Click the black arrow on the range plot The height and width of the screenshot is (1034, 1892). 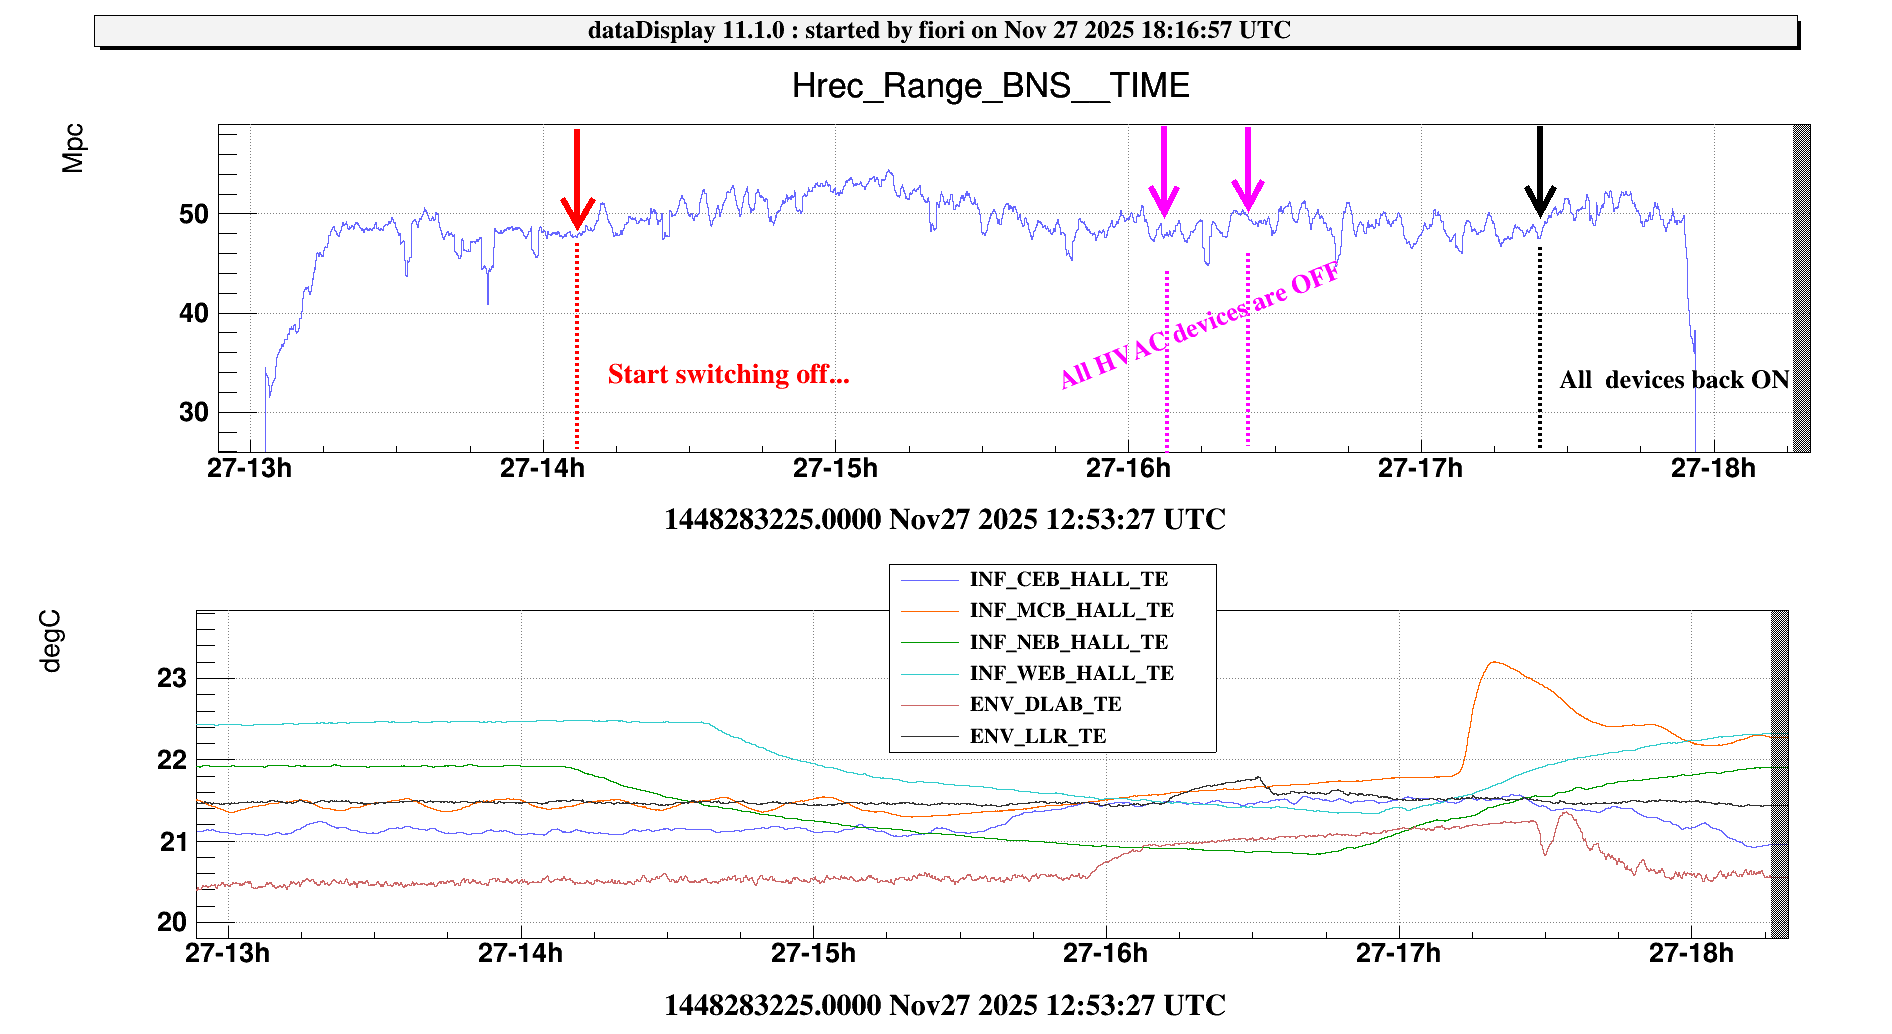[x=1540, y=172]
